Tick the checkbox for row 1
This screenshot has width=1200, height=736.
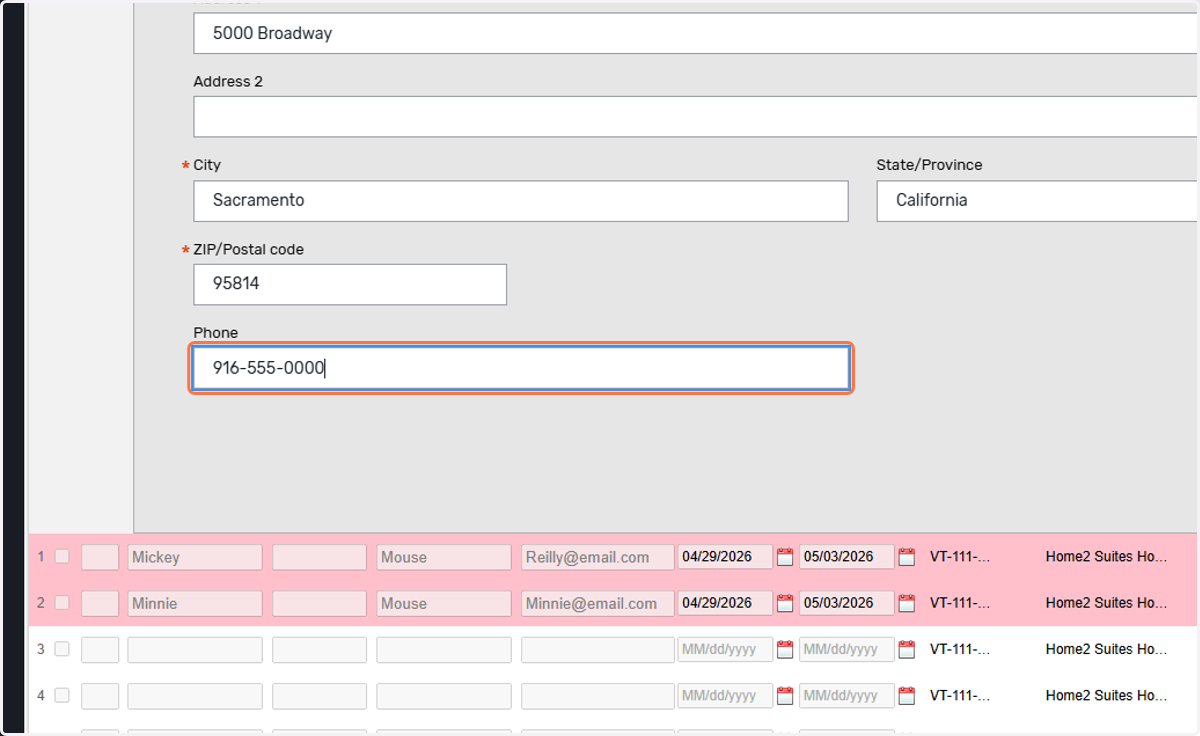click(62, 556)
